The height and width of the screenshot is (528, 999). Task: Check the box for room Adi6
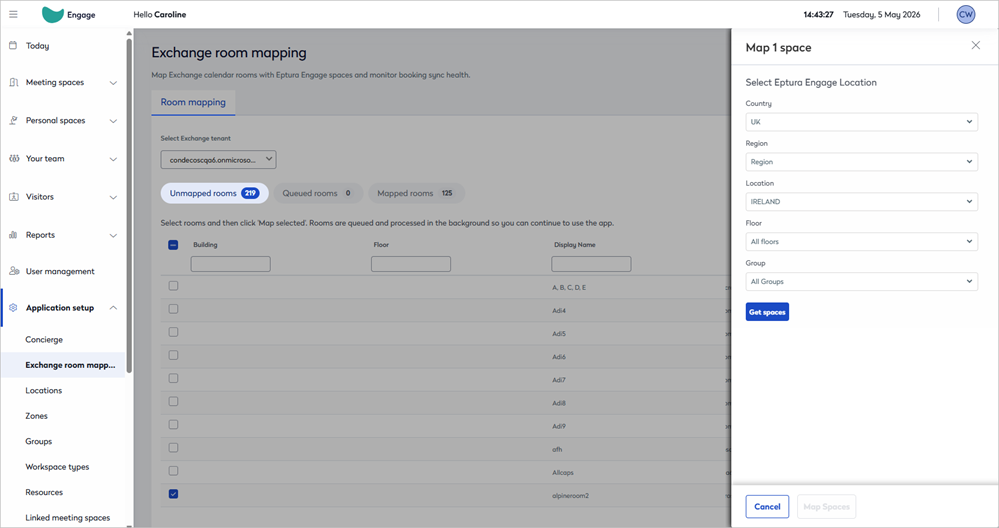[173, 355]
